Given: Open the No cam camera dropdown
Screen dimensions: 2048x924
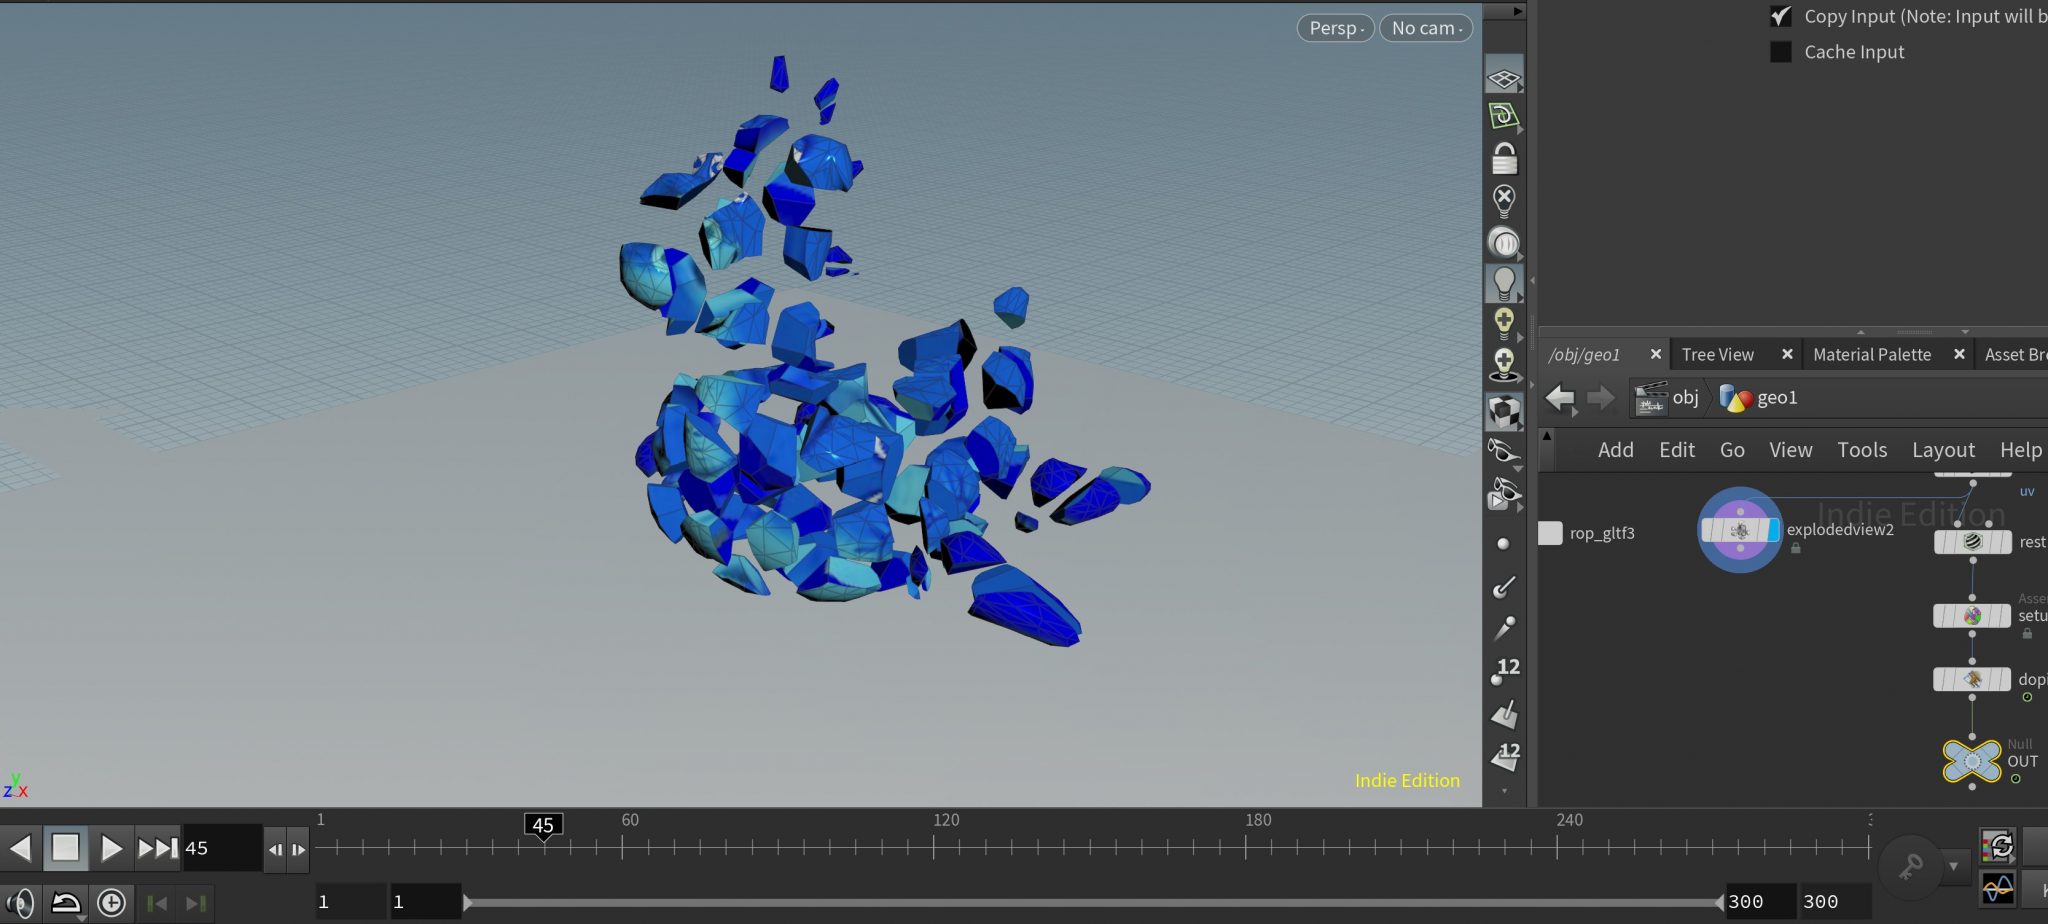Looking at the screenshot, I should click(1424, 27).
